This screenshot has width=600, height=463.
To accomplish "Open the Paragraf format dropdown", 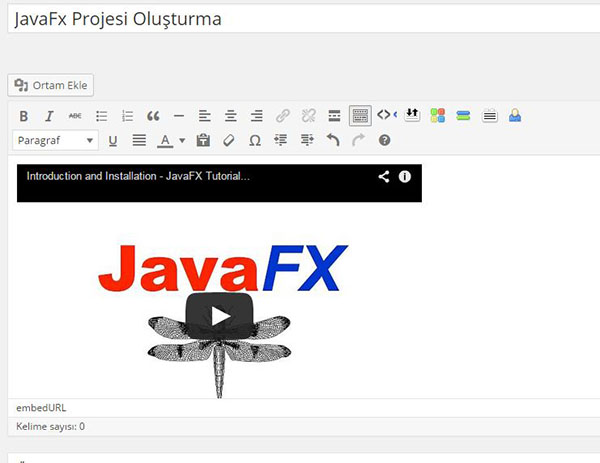I will tap(56, 141).
